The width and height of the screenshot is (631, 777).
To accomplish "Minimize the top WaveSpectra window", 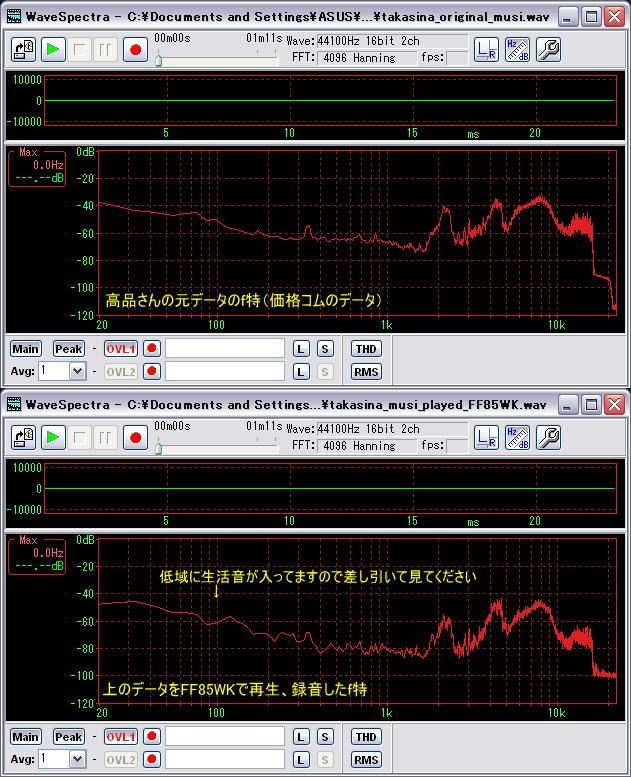I will click(568, 17).
